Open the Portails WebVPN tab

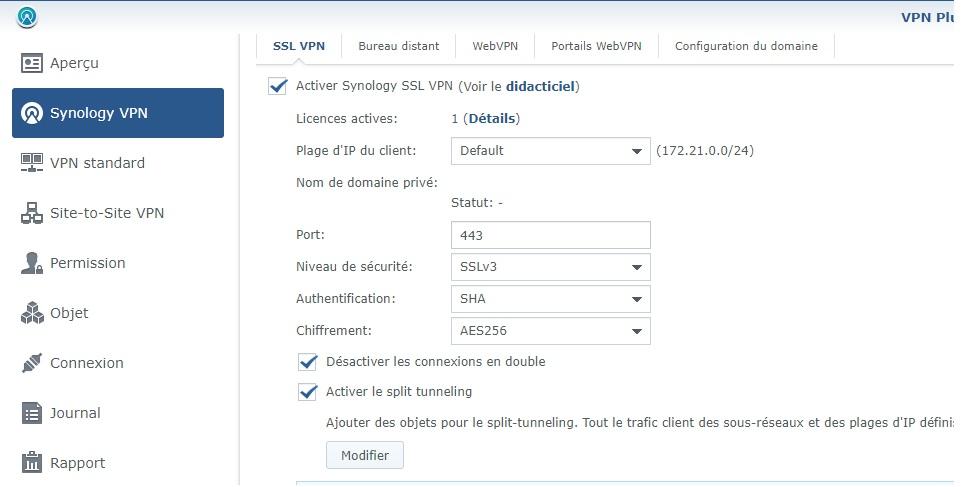click(x=596, y=46)
